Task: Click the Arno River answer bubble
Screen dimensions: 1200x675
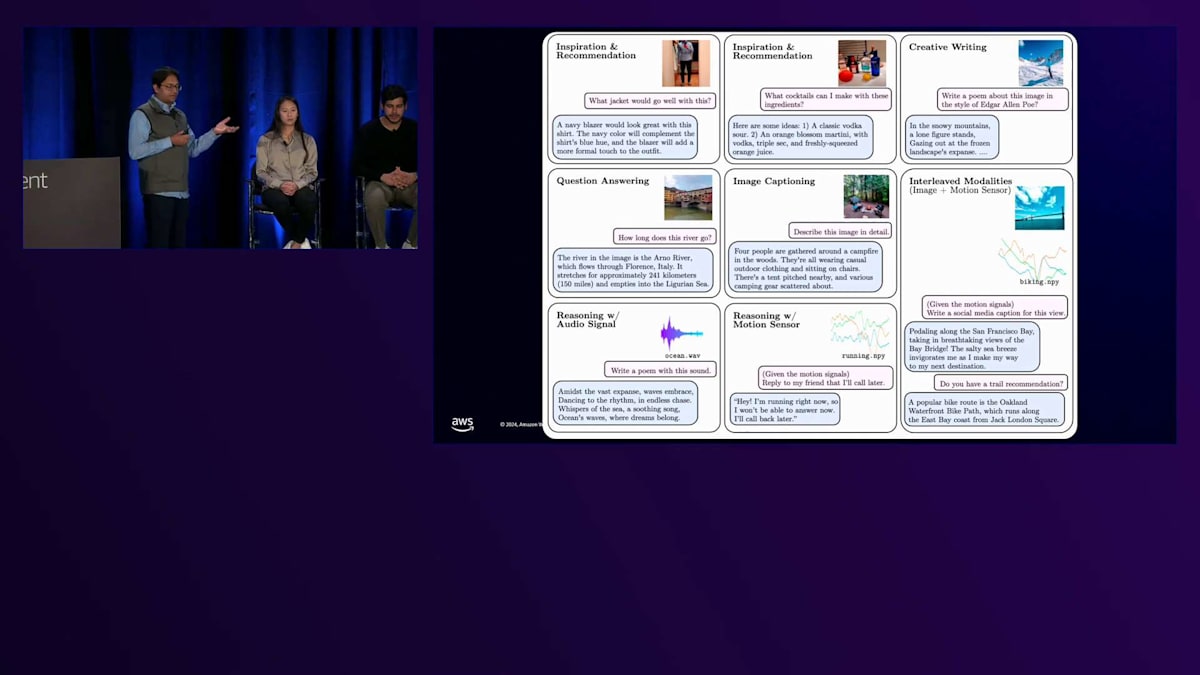Action: point(634,270)
